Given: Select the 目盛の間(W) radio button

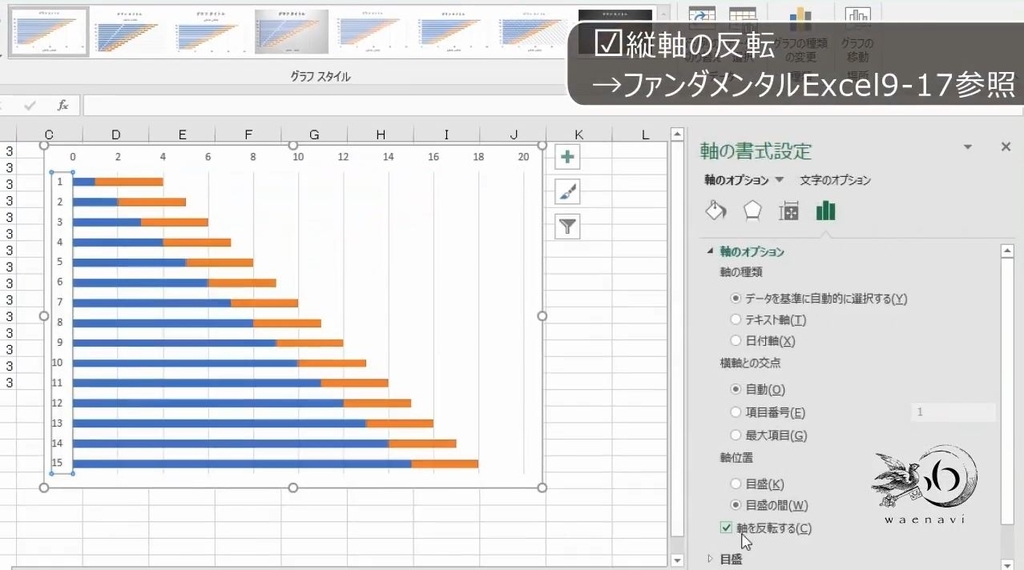Looking at the screenshot, I should (x=736, y=505).
